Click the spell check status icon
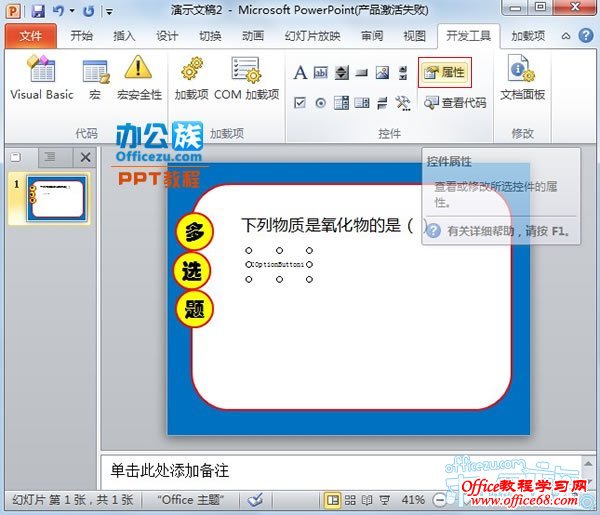Viewport: 600px width, 515px height. coord(255,499)
